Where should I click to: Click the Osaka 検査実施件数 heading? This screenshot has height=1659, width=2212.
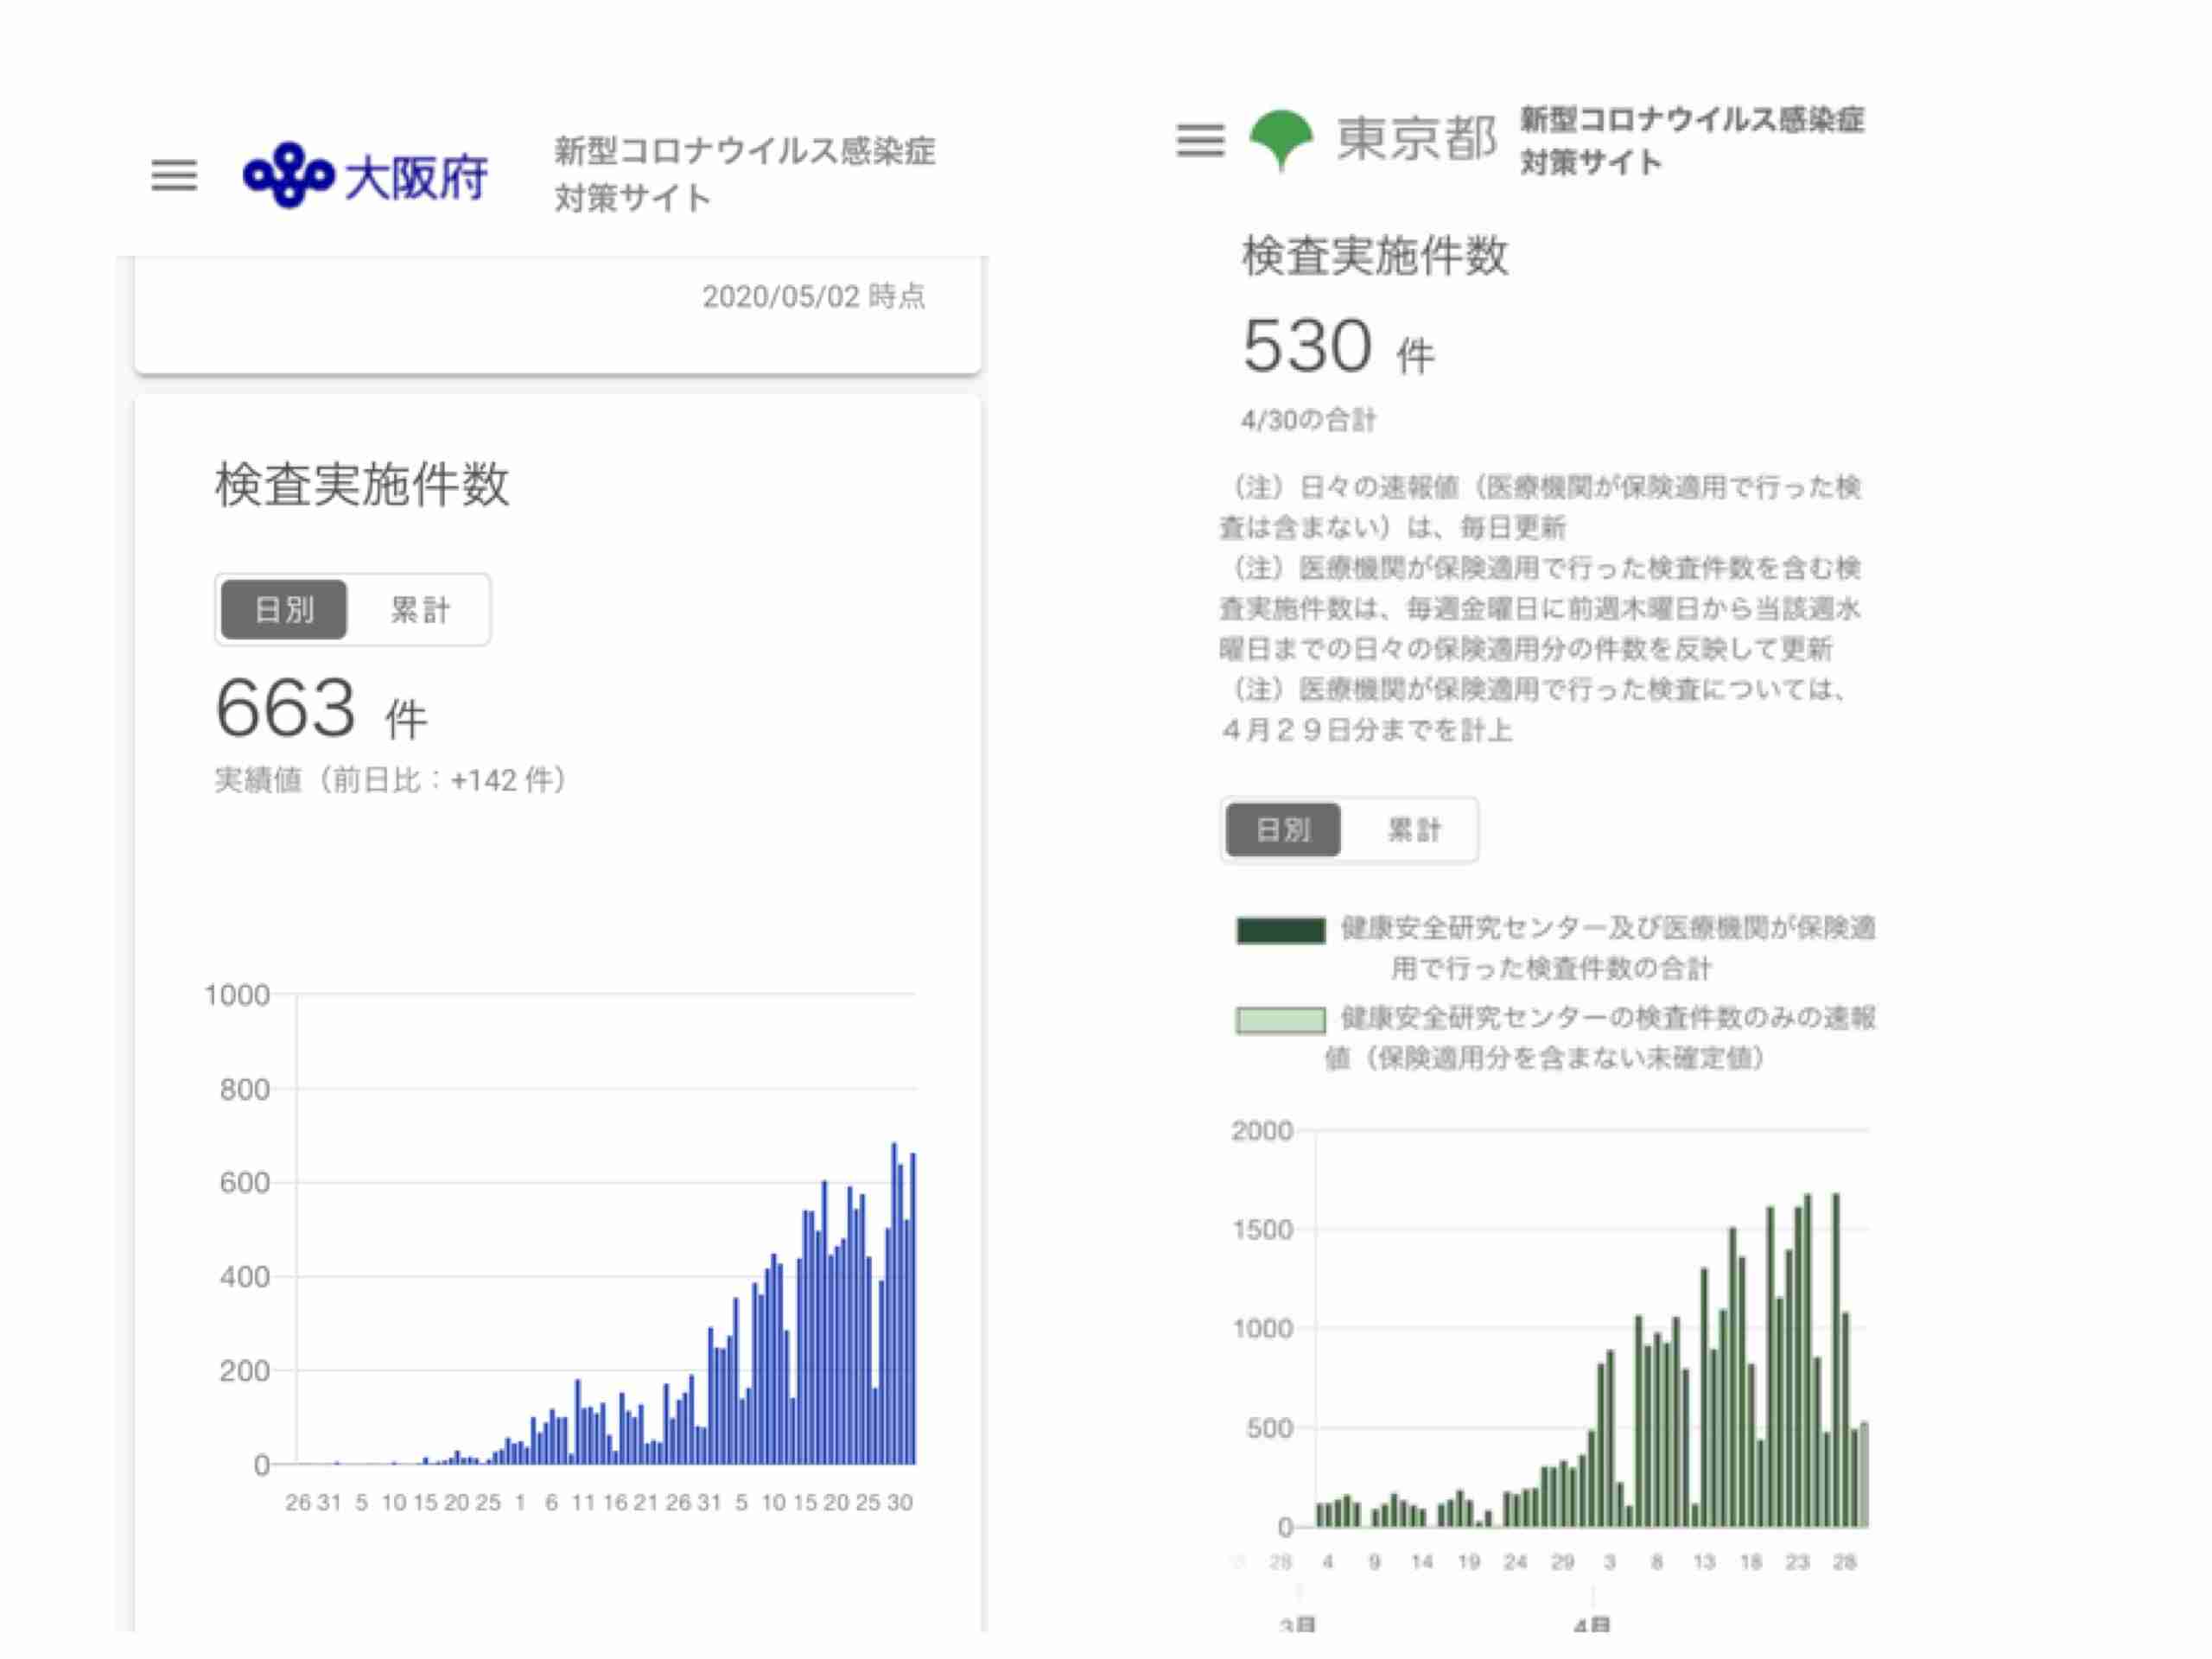(362, 484)
